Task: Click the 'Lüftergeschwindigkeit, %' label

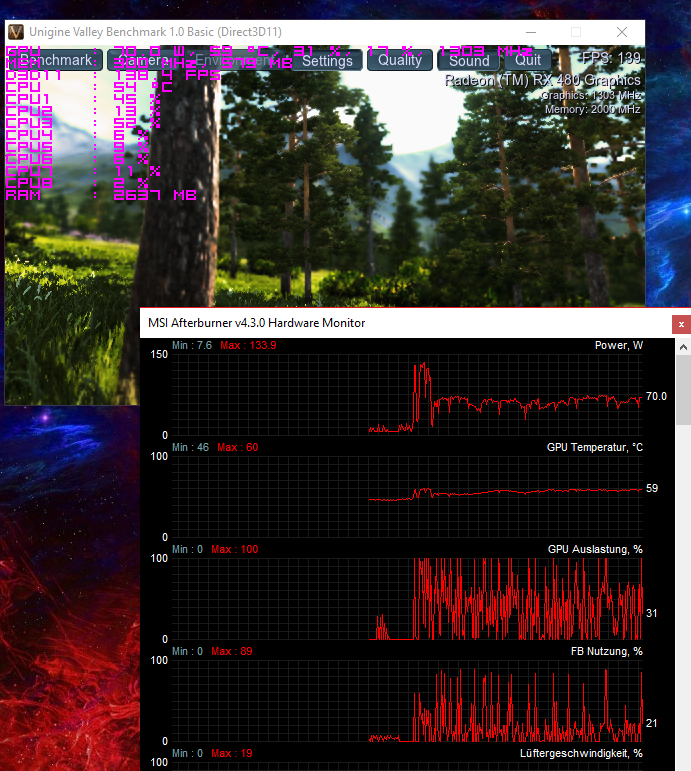Action: tap(581, 753)
